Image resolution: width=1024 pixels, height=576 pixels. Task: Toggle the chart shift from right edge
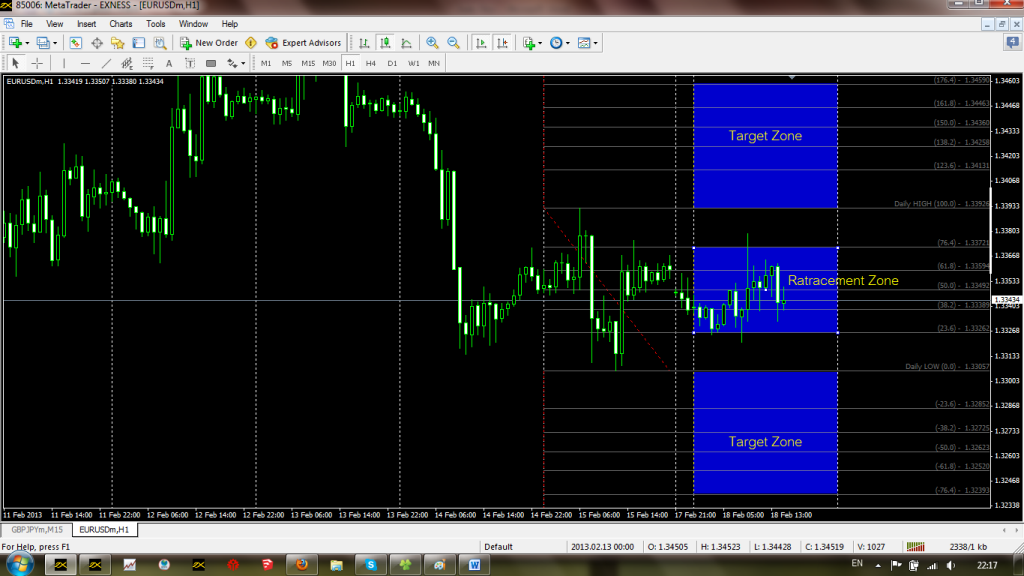point(501,42)
